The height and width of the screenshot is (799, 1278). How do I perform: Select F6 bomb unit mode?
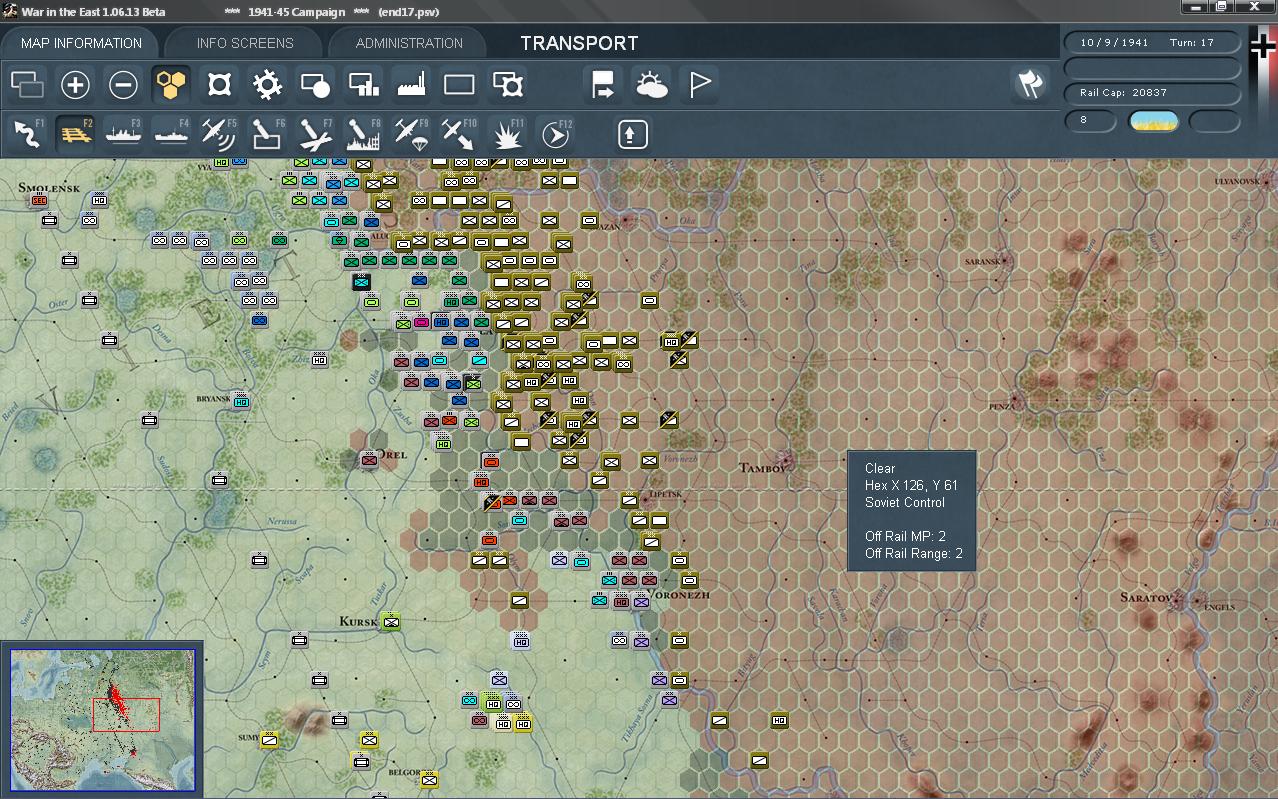click(x=267, y=133)
